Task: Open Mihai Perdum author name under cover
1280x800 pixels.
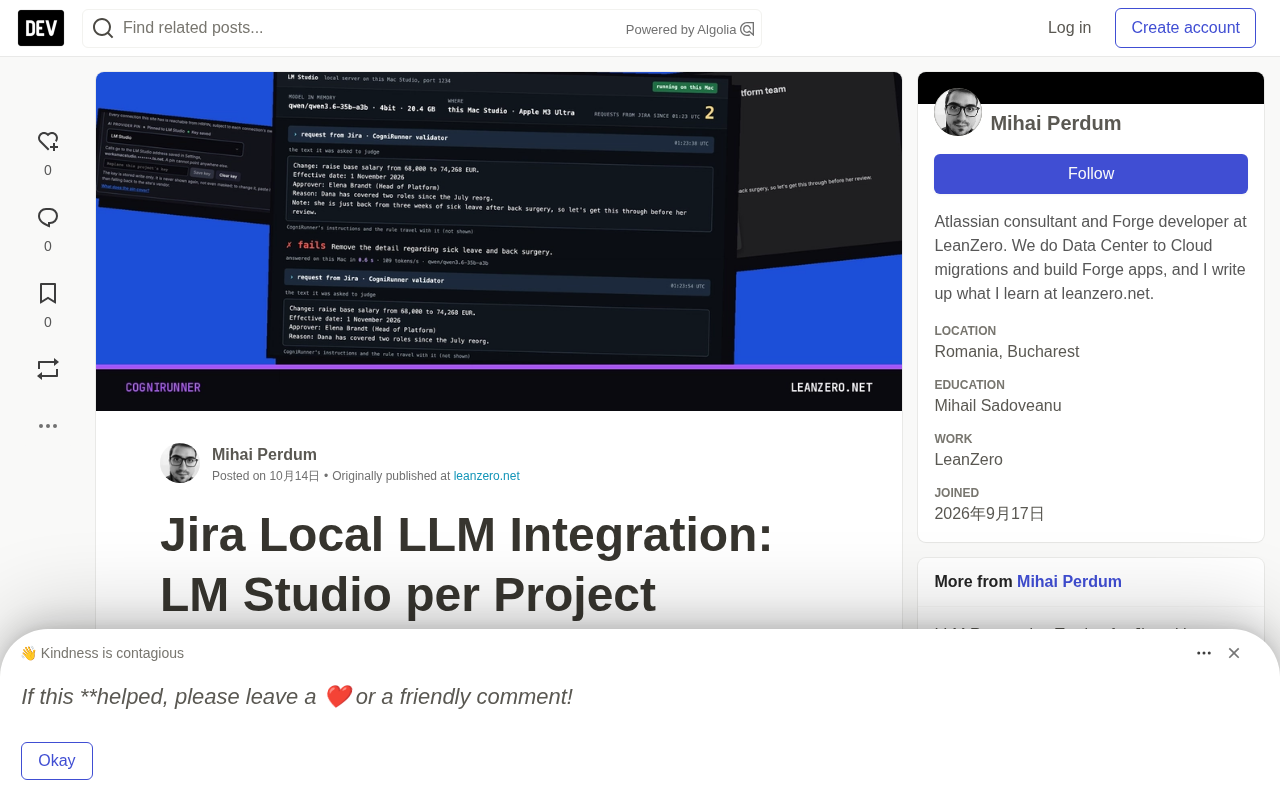Action: [x=264, y=454]
